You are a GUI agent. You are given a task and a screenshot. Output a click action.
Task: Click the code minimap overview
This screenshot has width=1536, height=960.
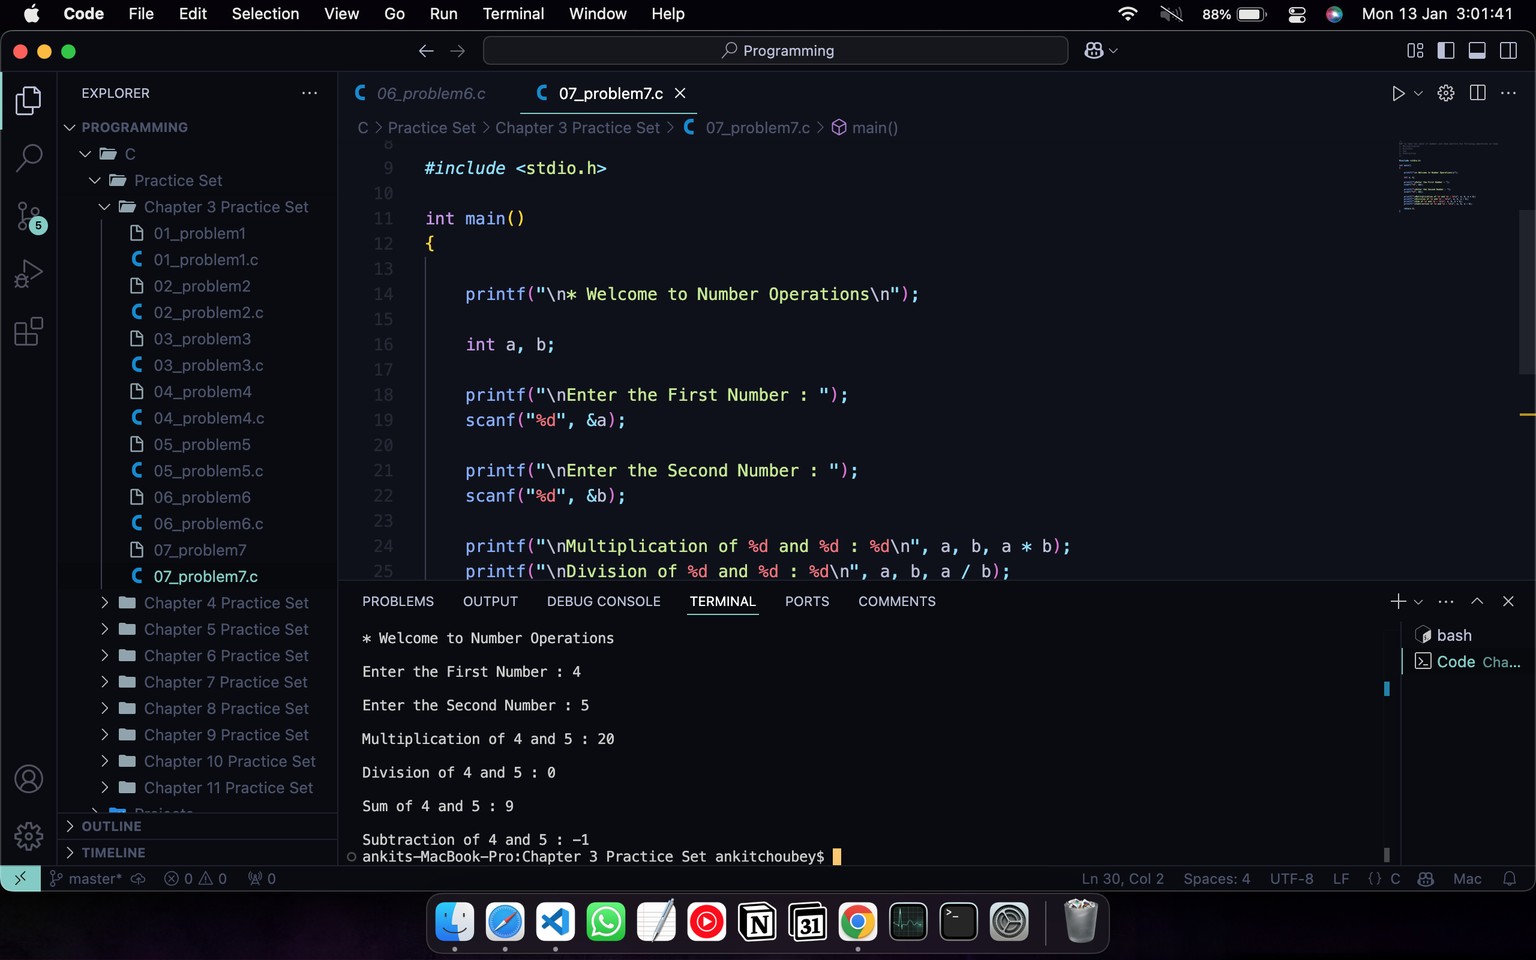click(1450, 177)
